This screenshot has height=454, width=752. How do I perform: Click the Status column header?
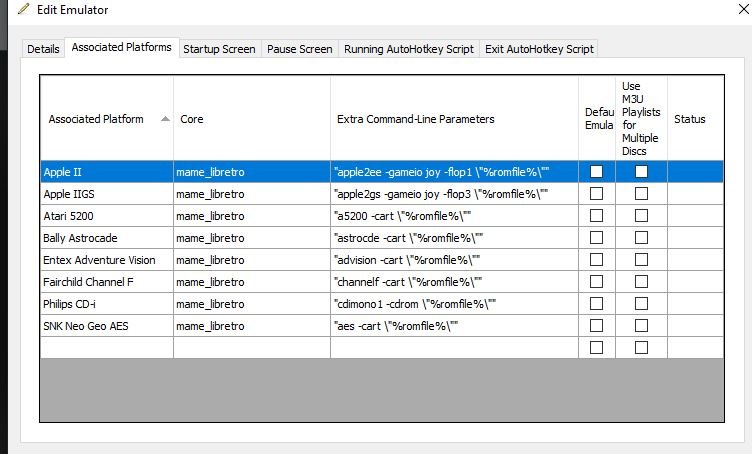click(696, 119)
